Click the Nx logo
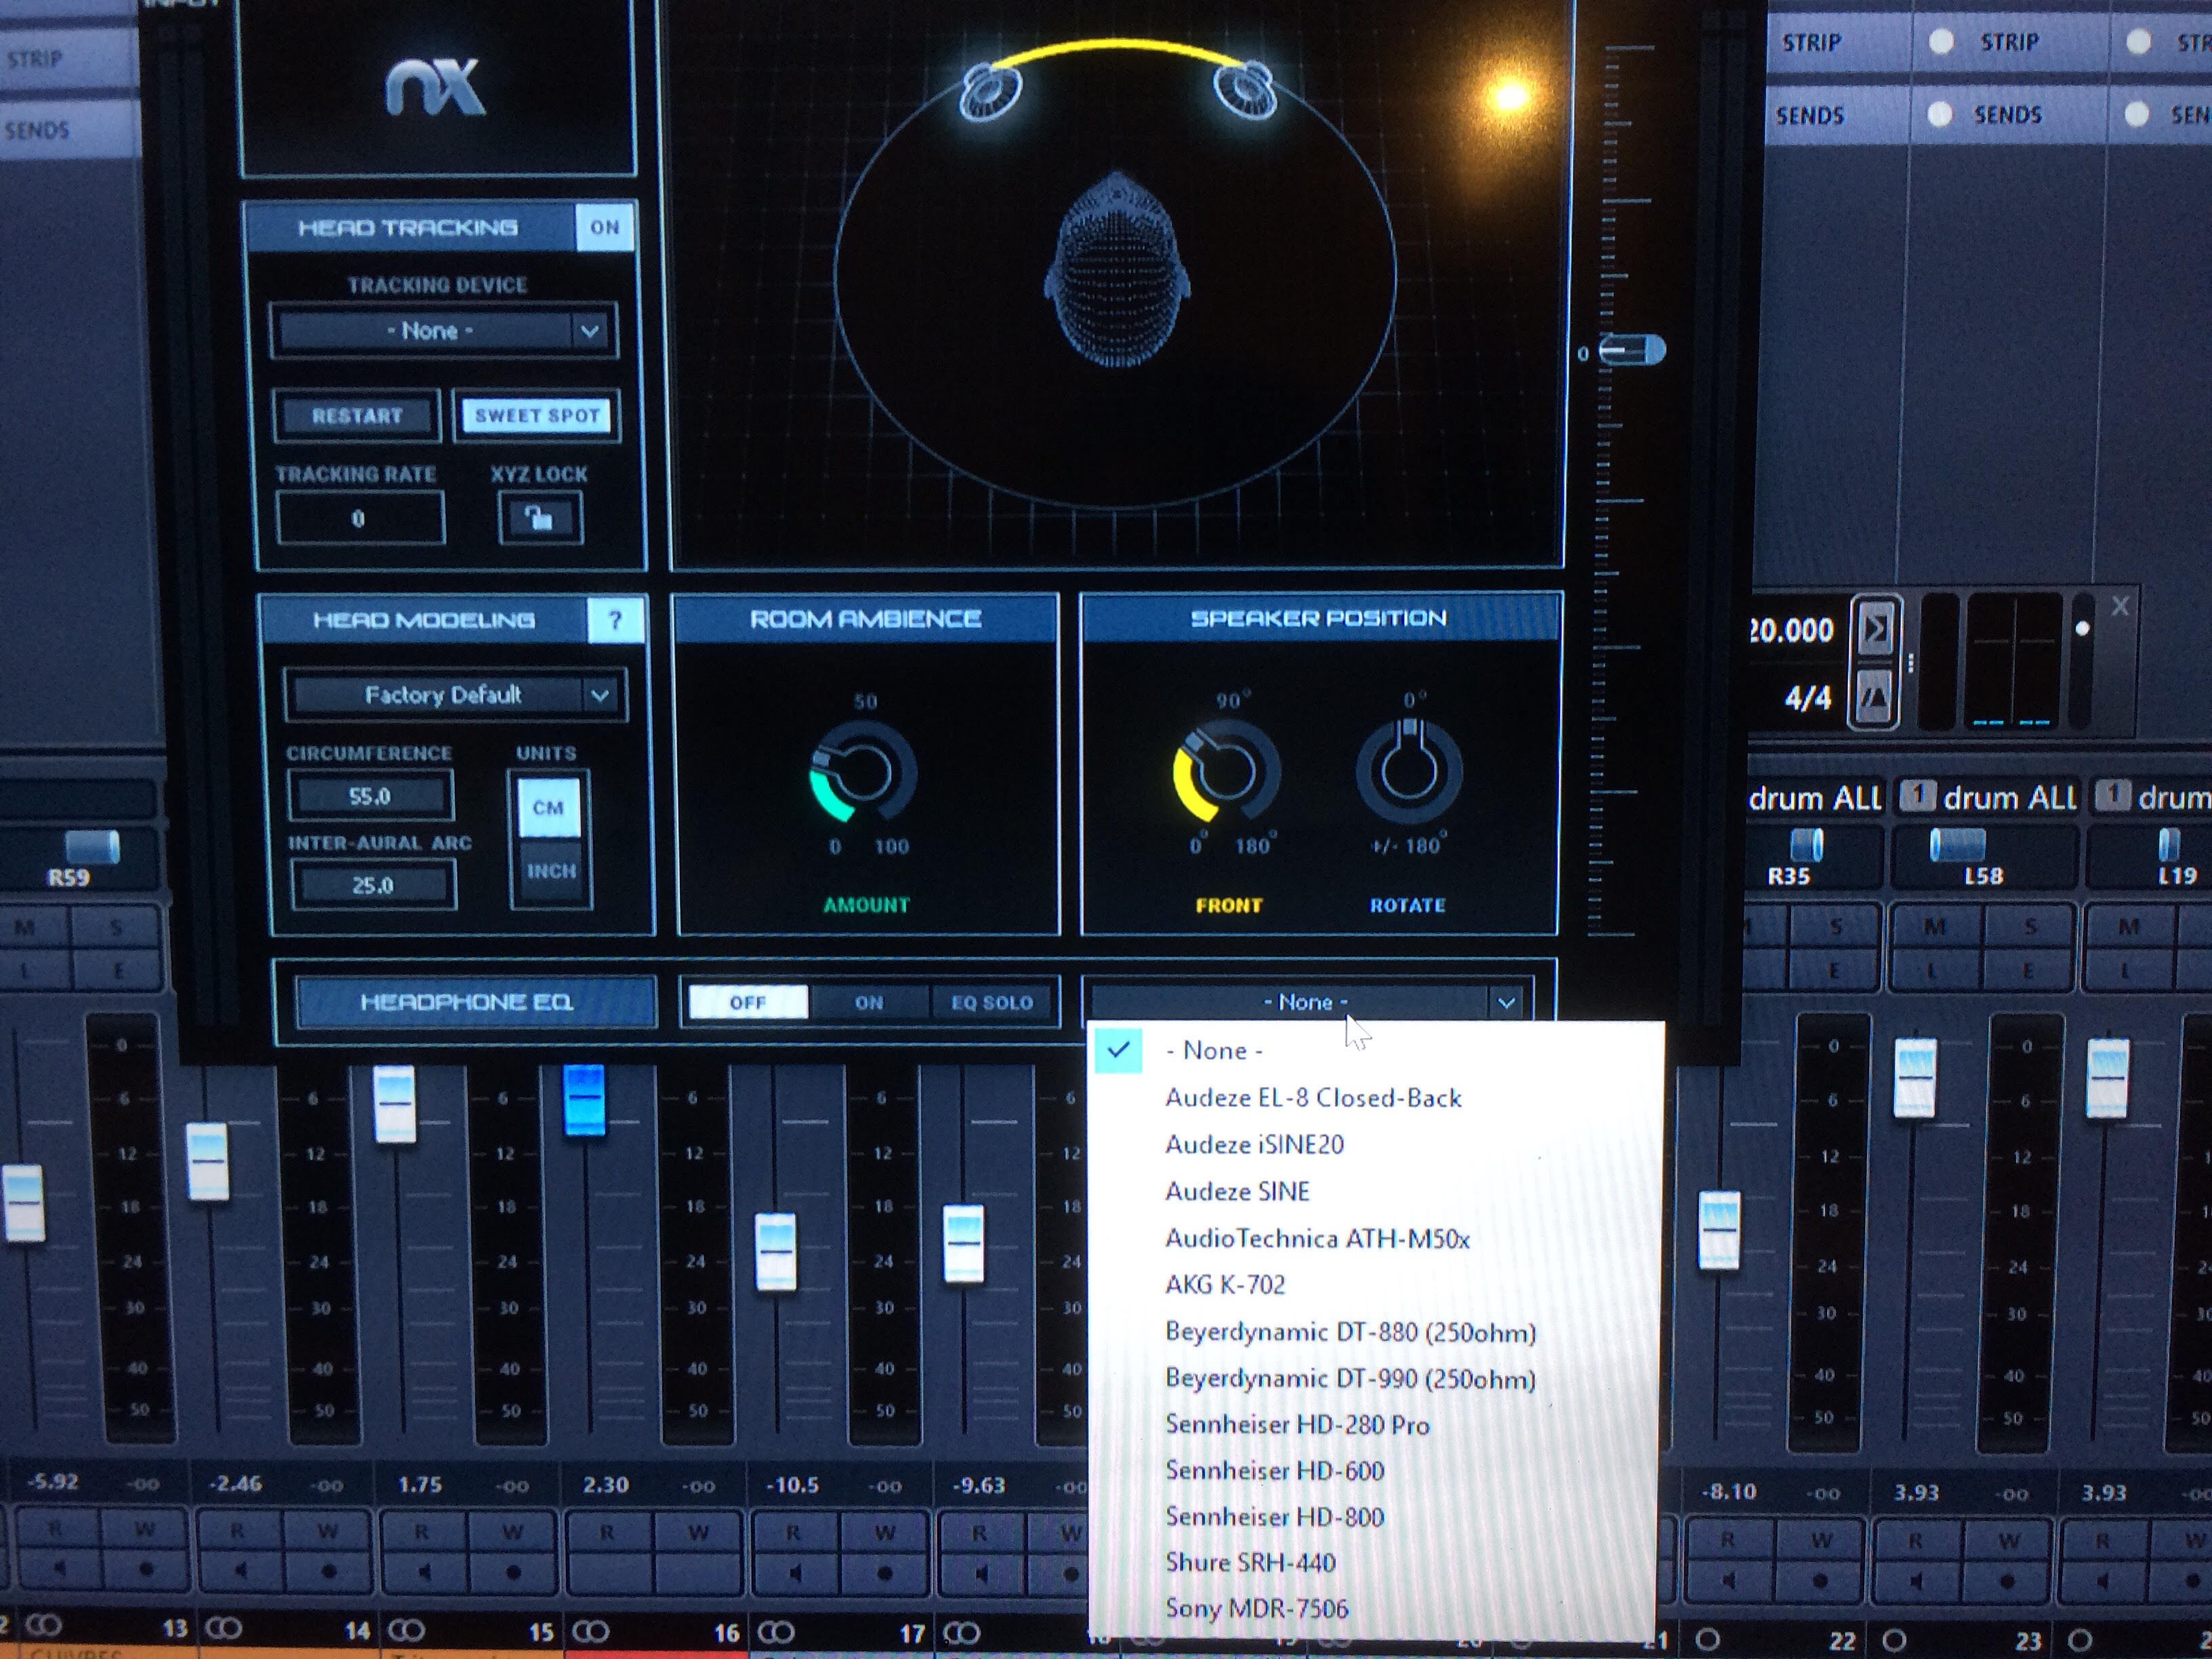The image size is (2212, 1659). [x=436, y=86]
